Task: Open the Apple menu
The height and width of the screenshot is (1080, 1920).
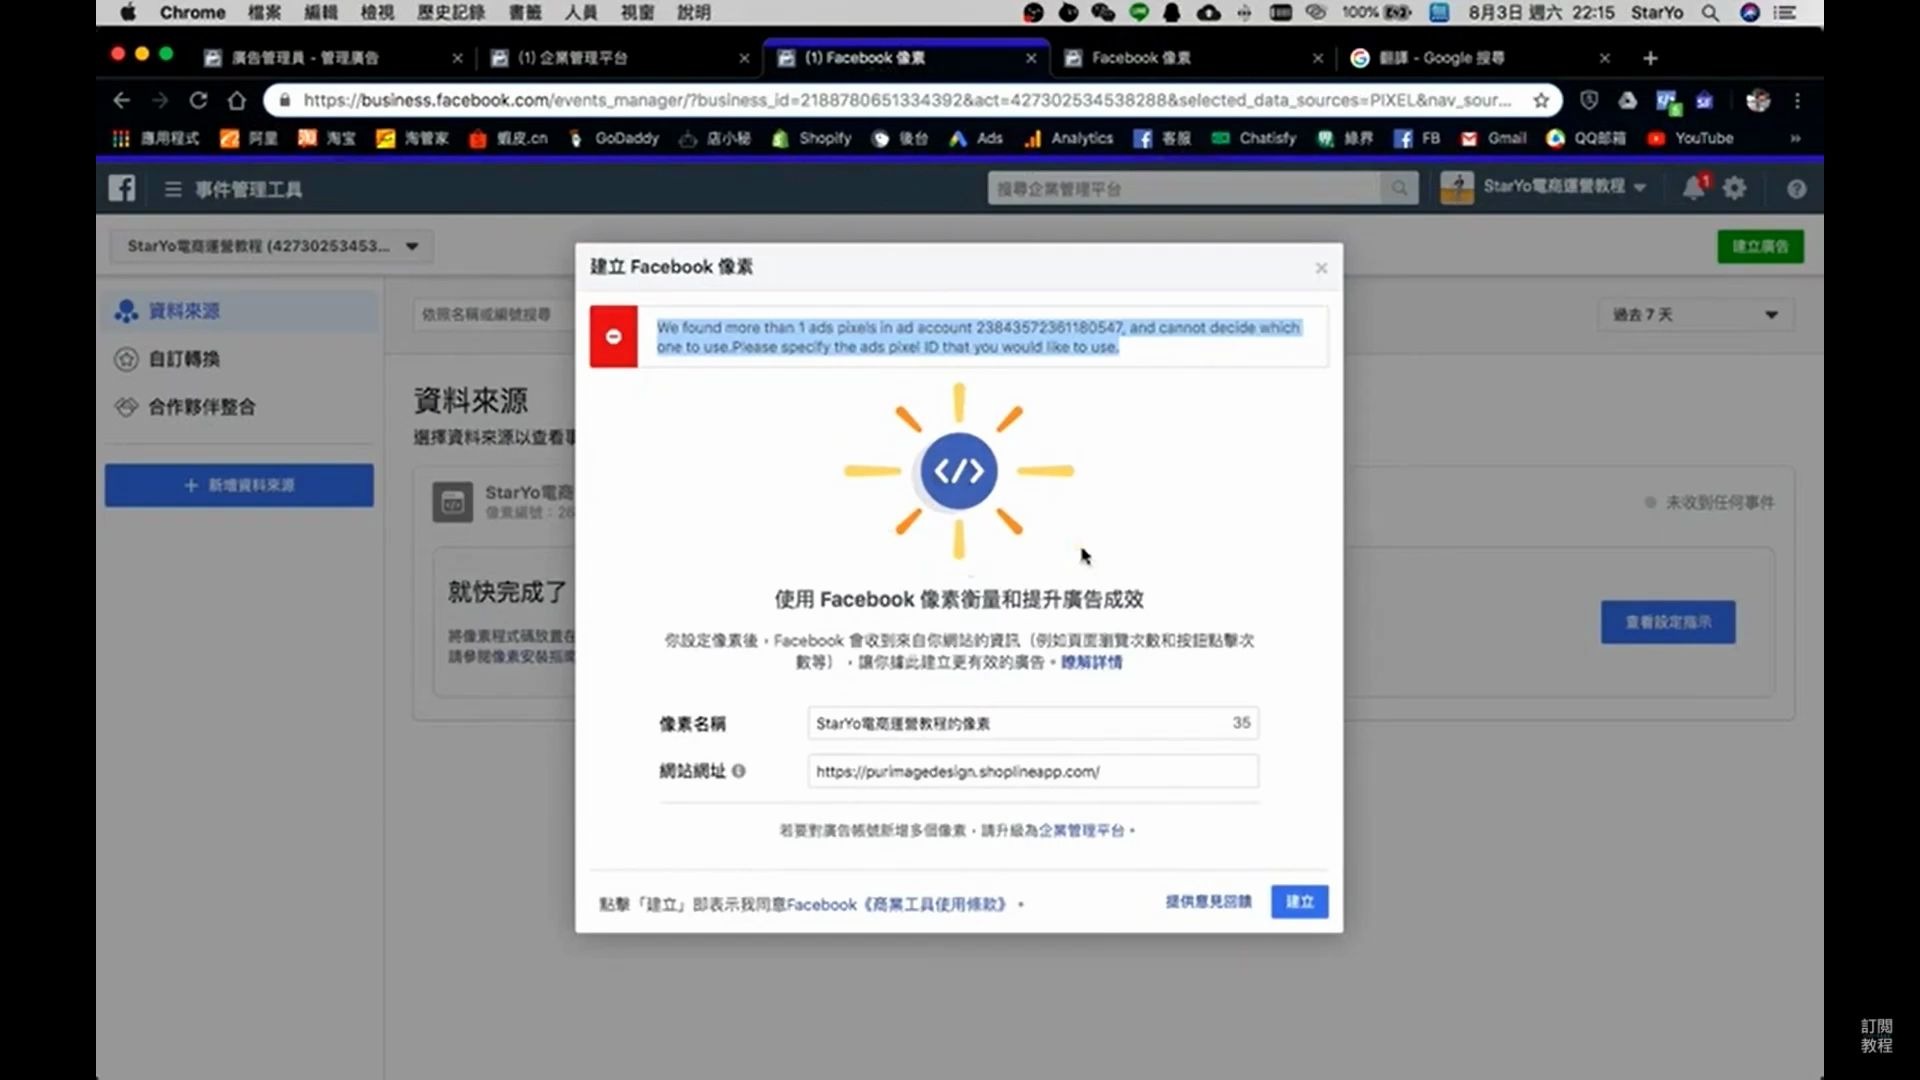Action: (x=128, y=13)
